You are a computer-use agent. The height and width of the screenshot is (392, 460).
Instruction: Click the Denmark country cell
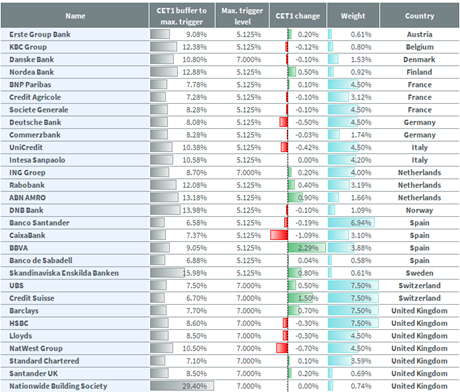419,60
